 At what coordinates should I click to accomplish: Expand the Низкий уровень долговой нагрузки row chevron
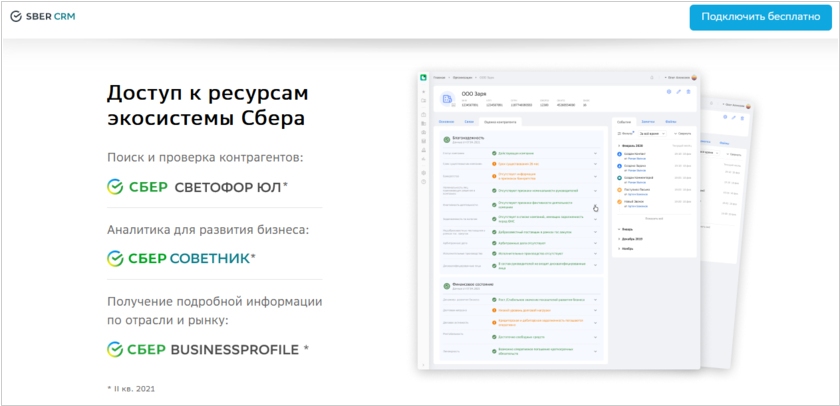click(x=596, y=310)
